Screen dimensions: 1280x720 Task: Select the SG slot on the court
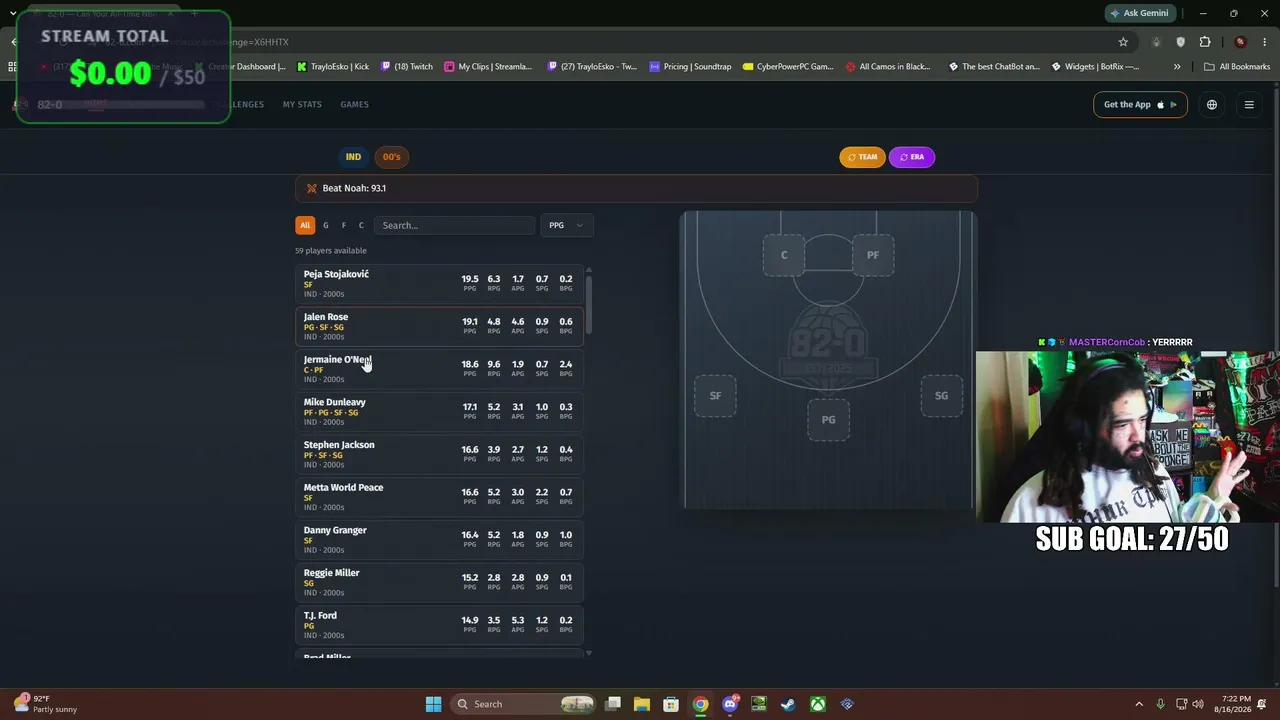[941, 396]
